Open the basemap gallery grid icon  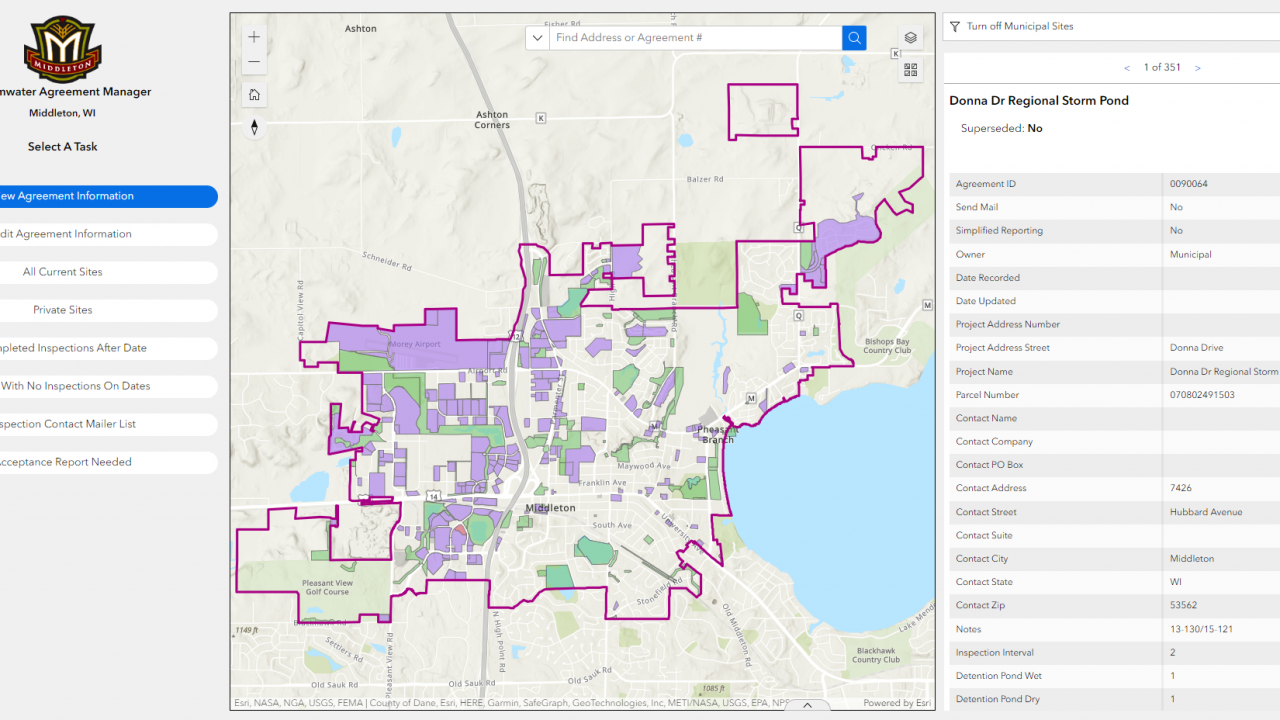(910, 70)
